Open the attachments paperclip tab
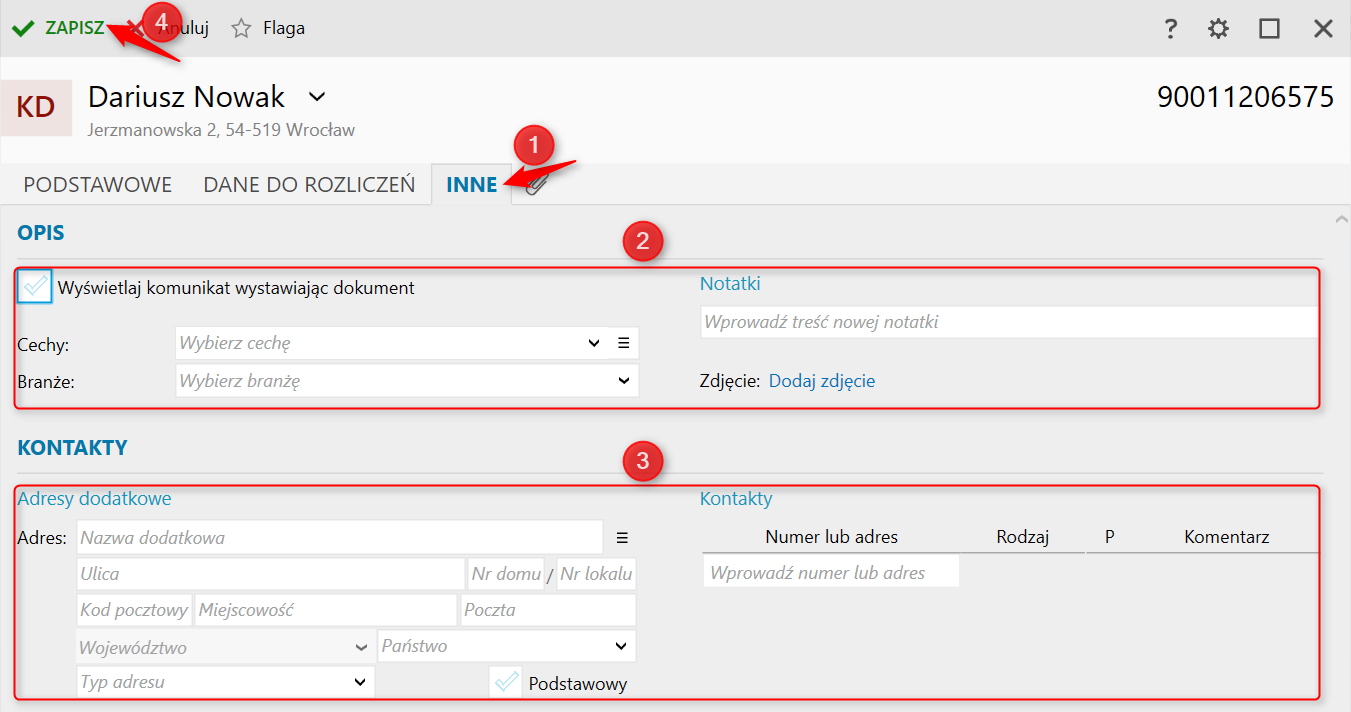1351x712 pixels. coord(537,185)
